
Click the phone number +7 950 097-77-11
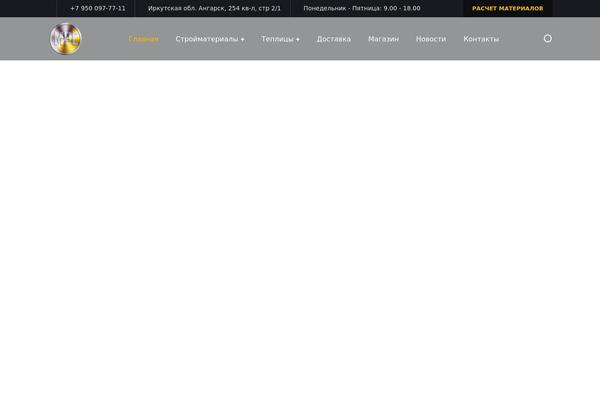coord(98,8)
